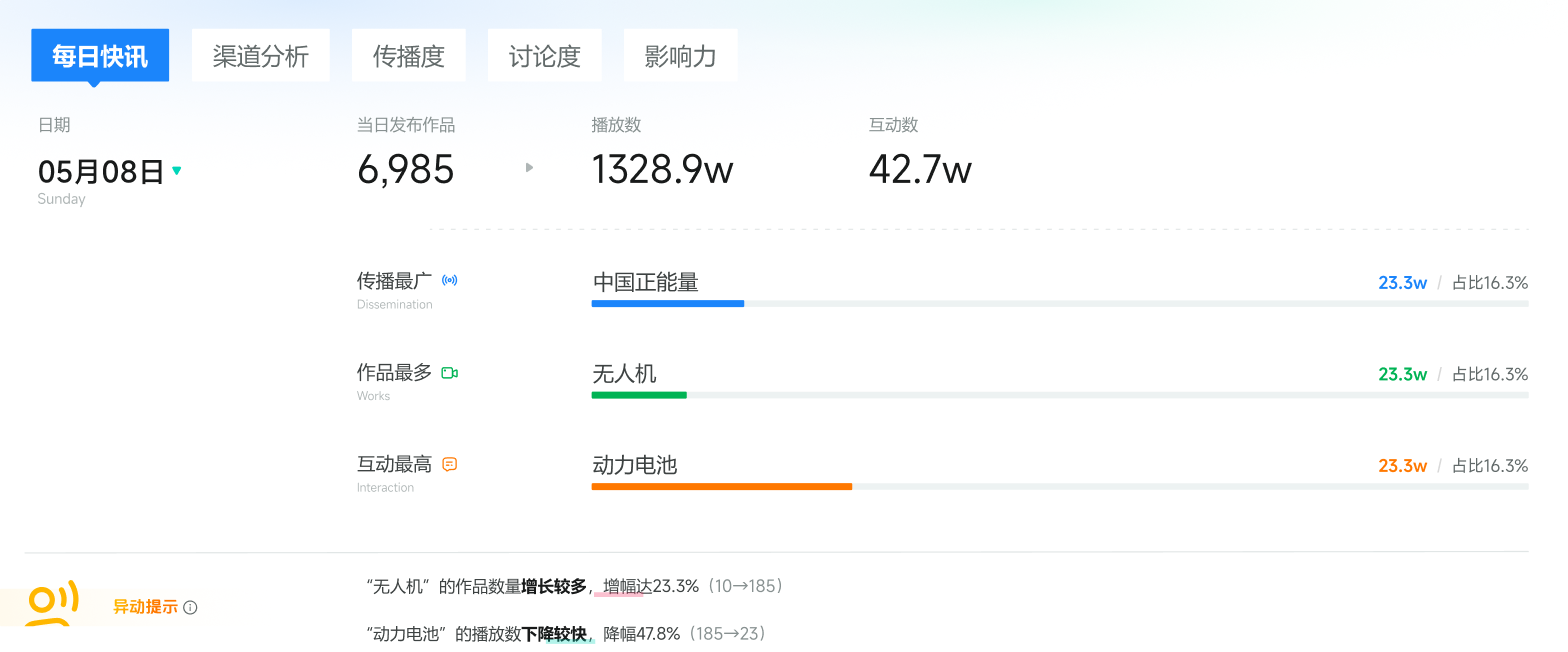Click the 动力电池 topic link
The image size is (1568, 652).
point(634,465)
